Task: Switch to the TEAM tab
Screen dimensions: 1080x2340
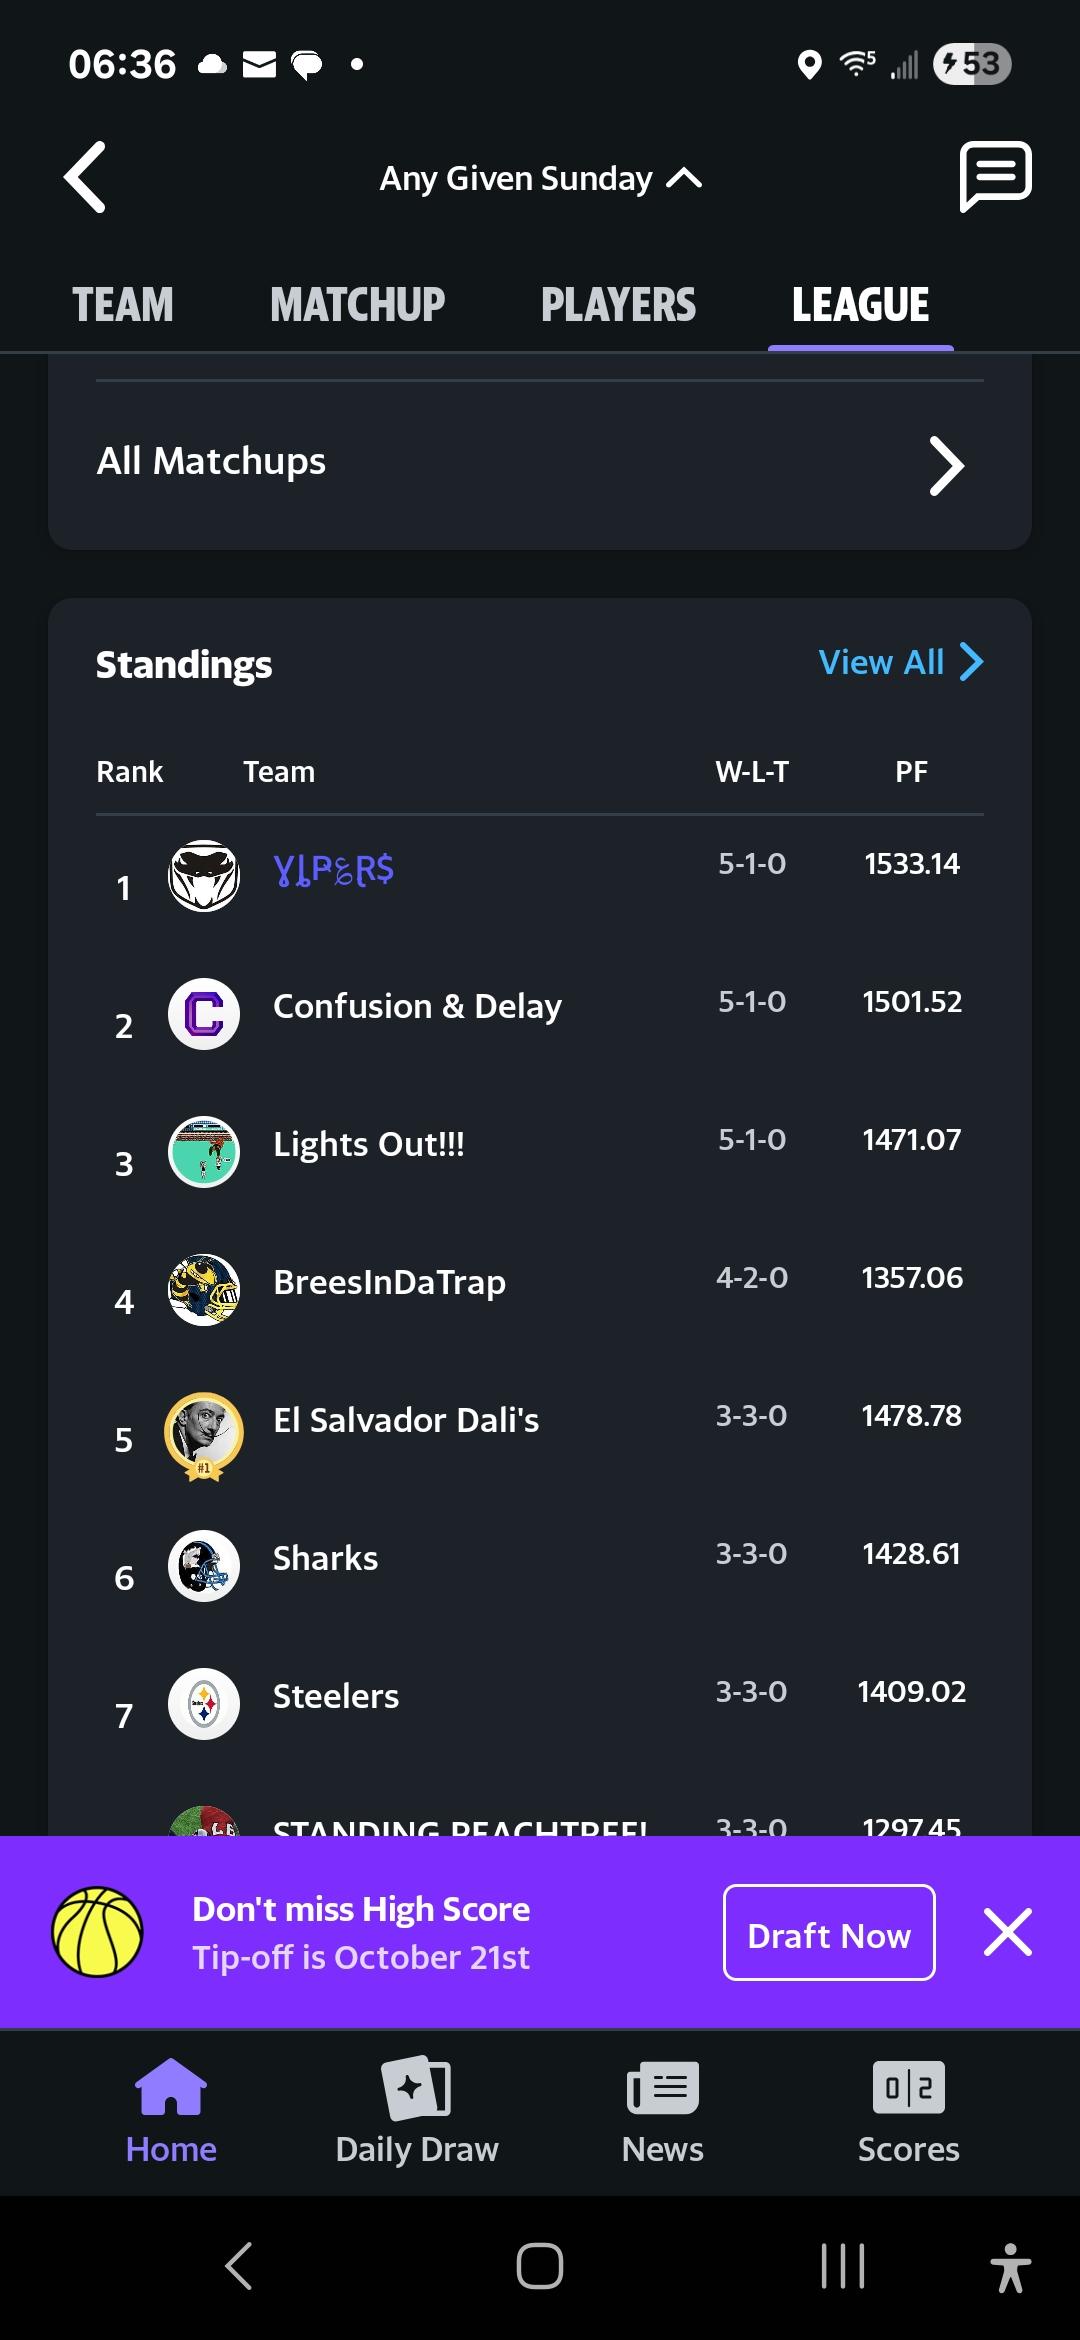Action: (x=123, y=305)
